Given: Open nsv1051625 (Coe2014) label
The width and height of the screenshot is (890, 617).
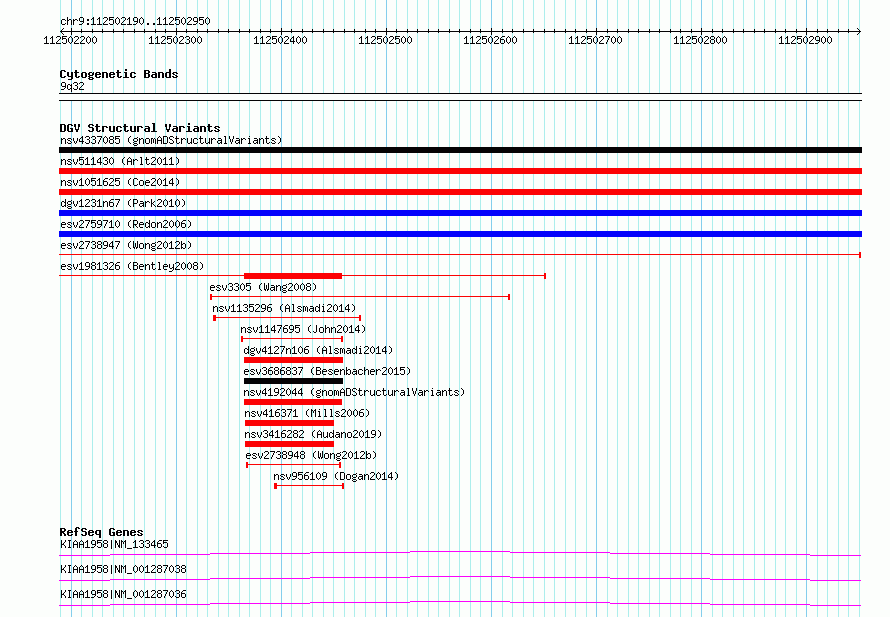Looking at the screenshot, I should pyautogui.click(x=120, y=182).
